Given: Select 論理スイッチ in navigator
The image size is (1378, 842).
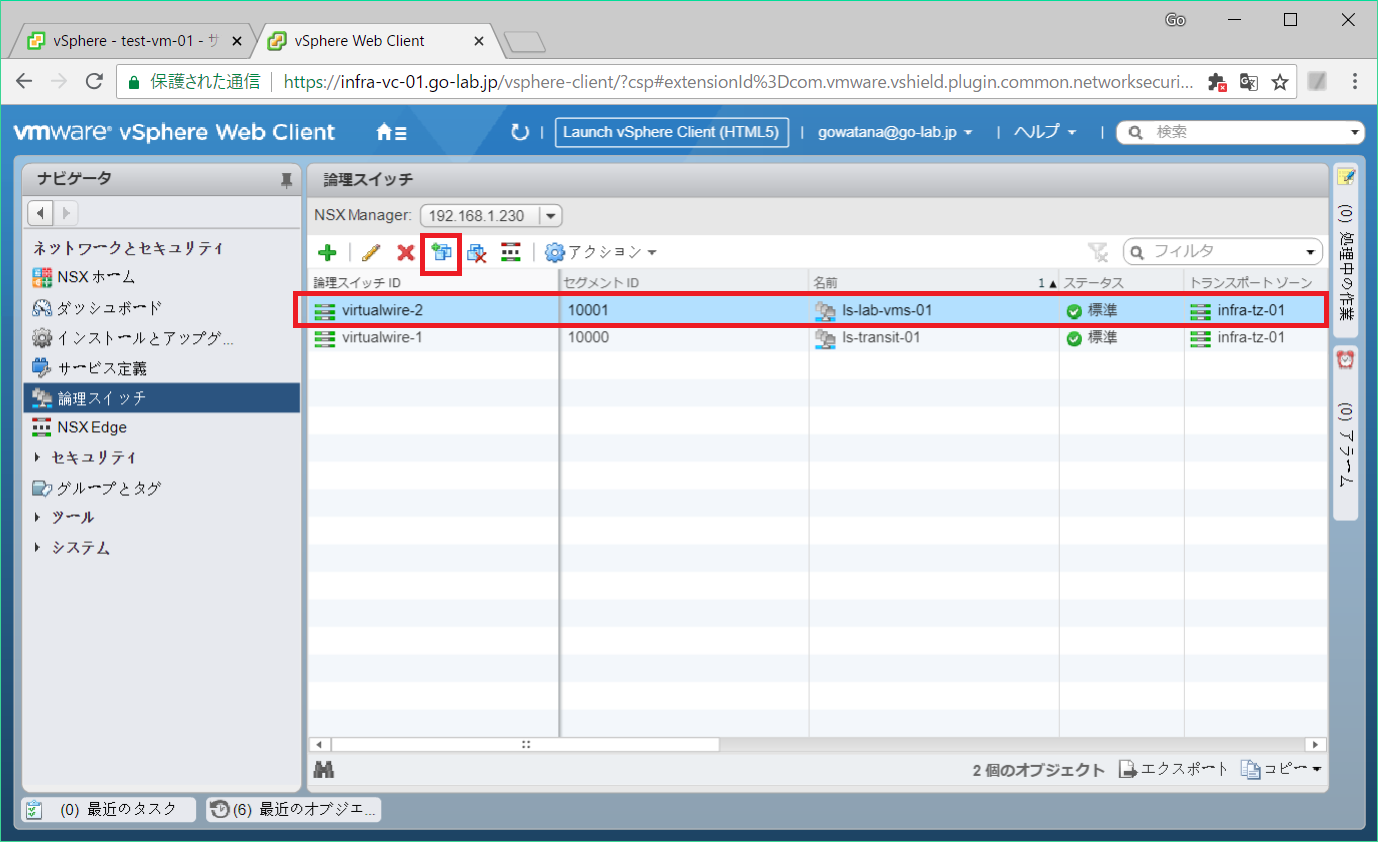Looking at the screenshot, I should (x=160, y=398).
